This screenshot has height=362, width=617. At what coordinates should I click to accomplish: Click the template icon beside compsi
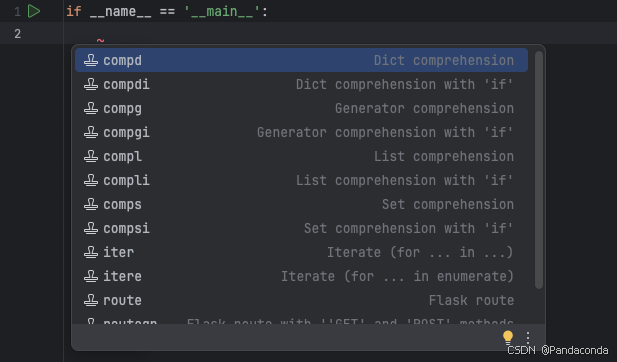(91, 228)
